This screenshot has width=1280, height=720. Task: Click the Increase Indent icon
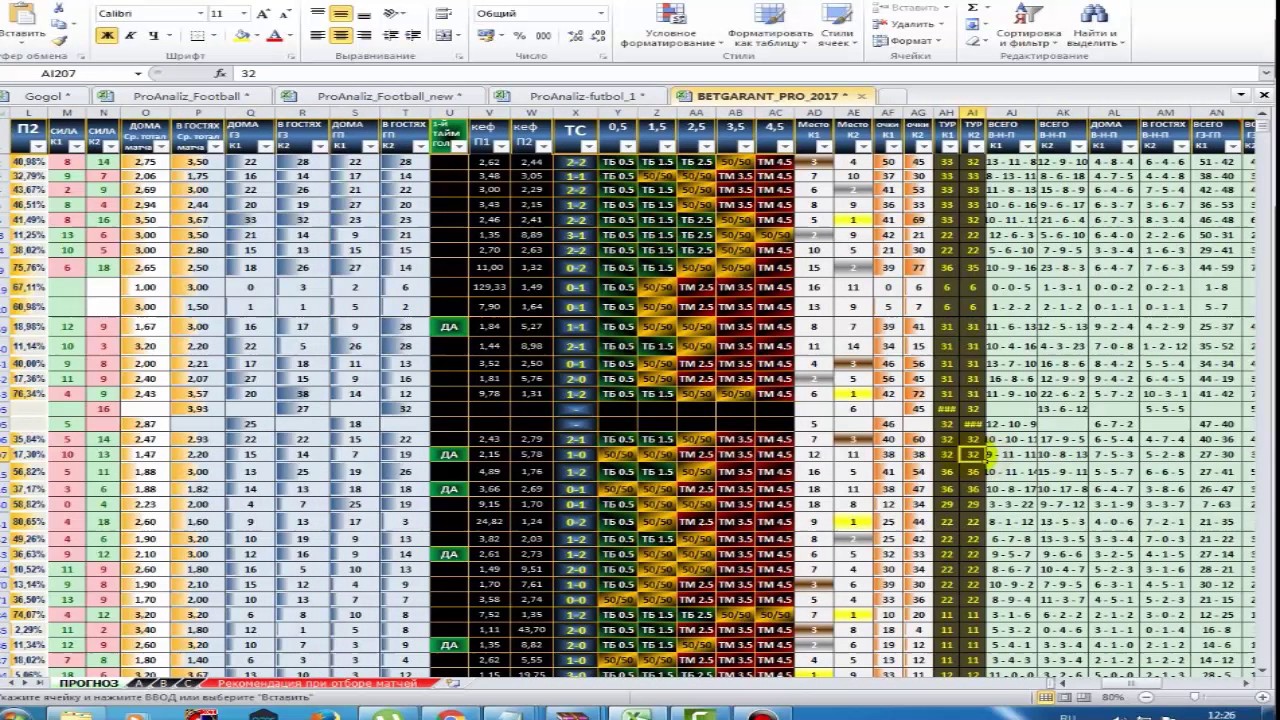[x=414, y=36]
